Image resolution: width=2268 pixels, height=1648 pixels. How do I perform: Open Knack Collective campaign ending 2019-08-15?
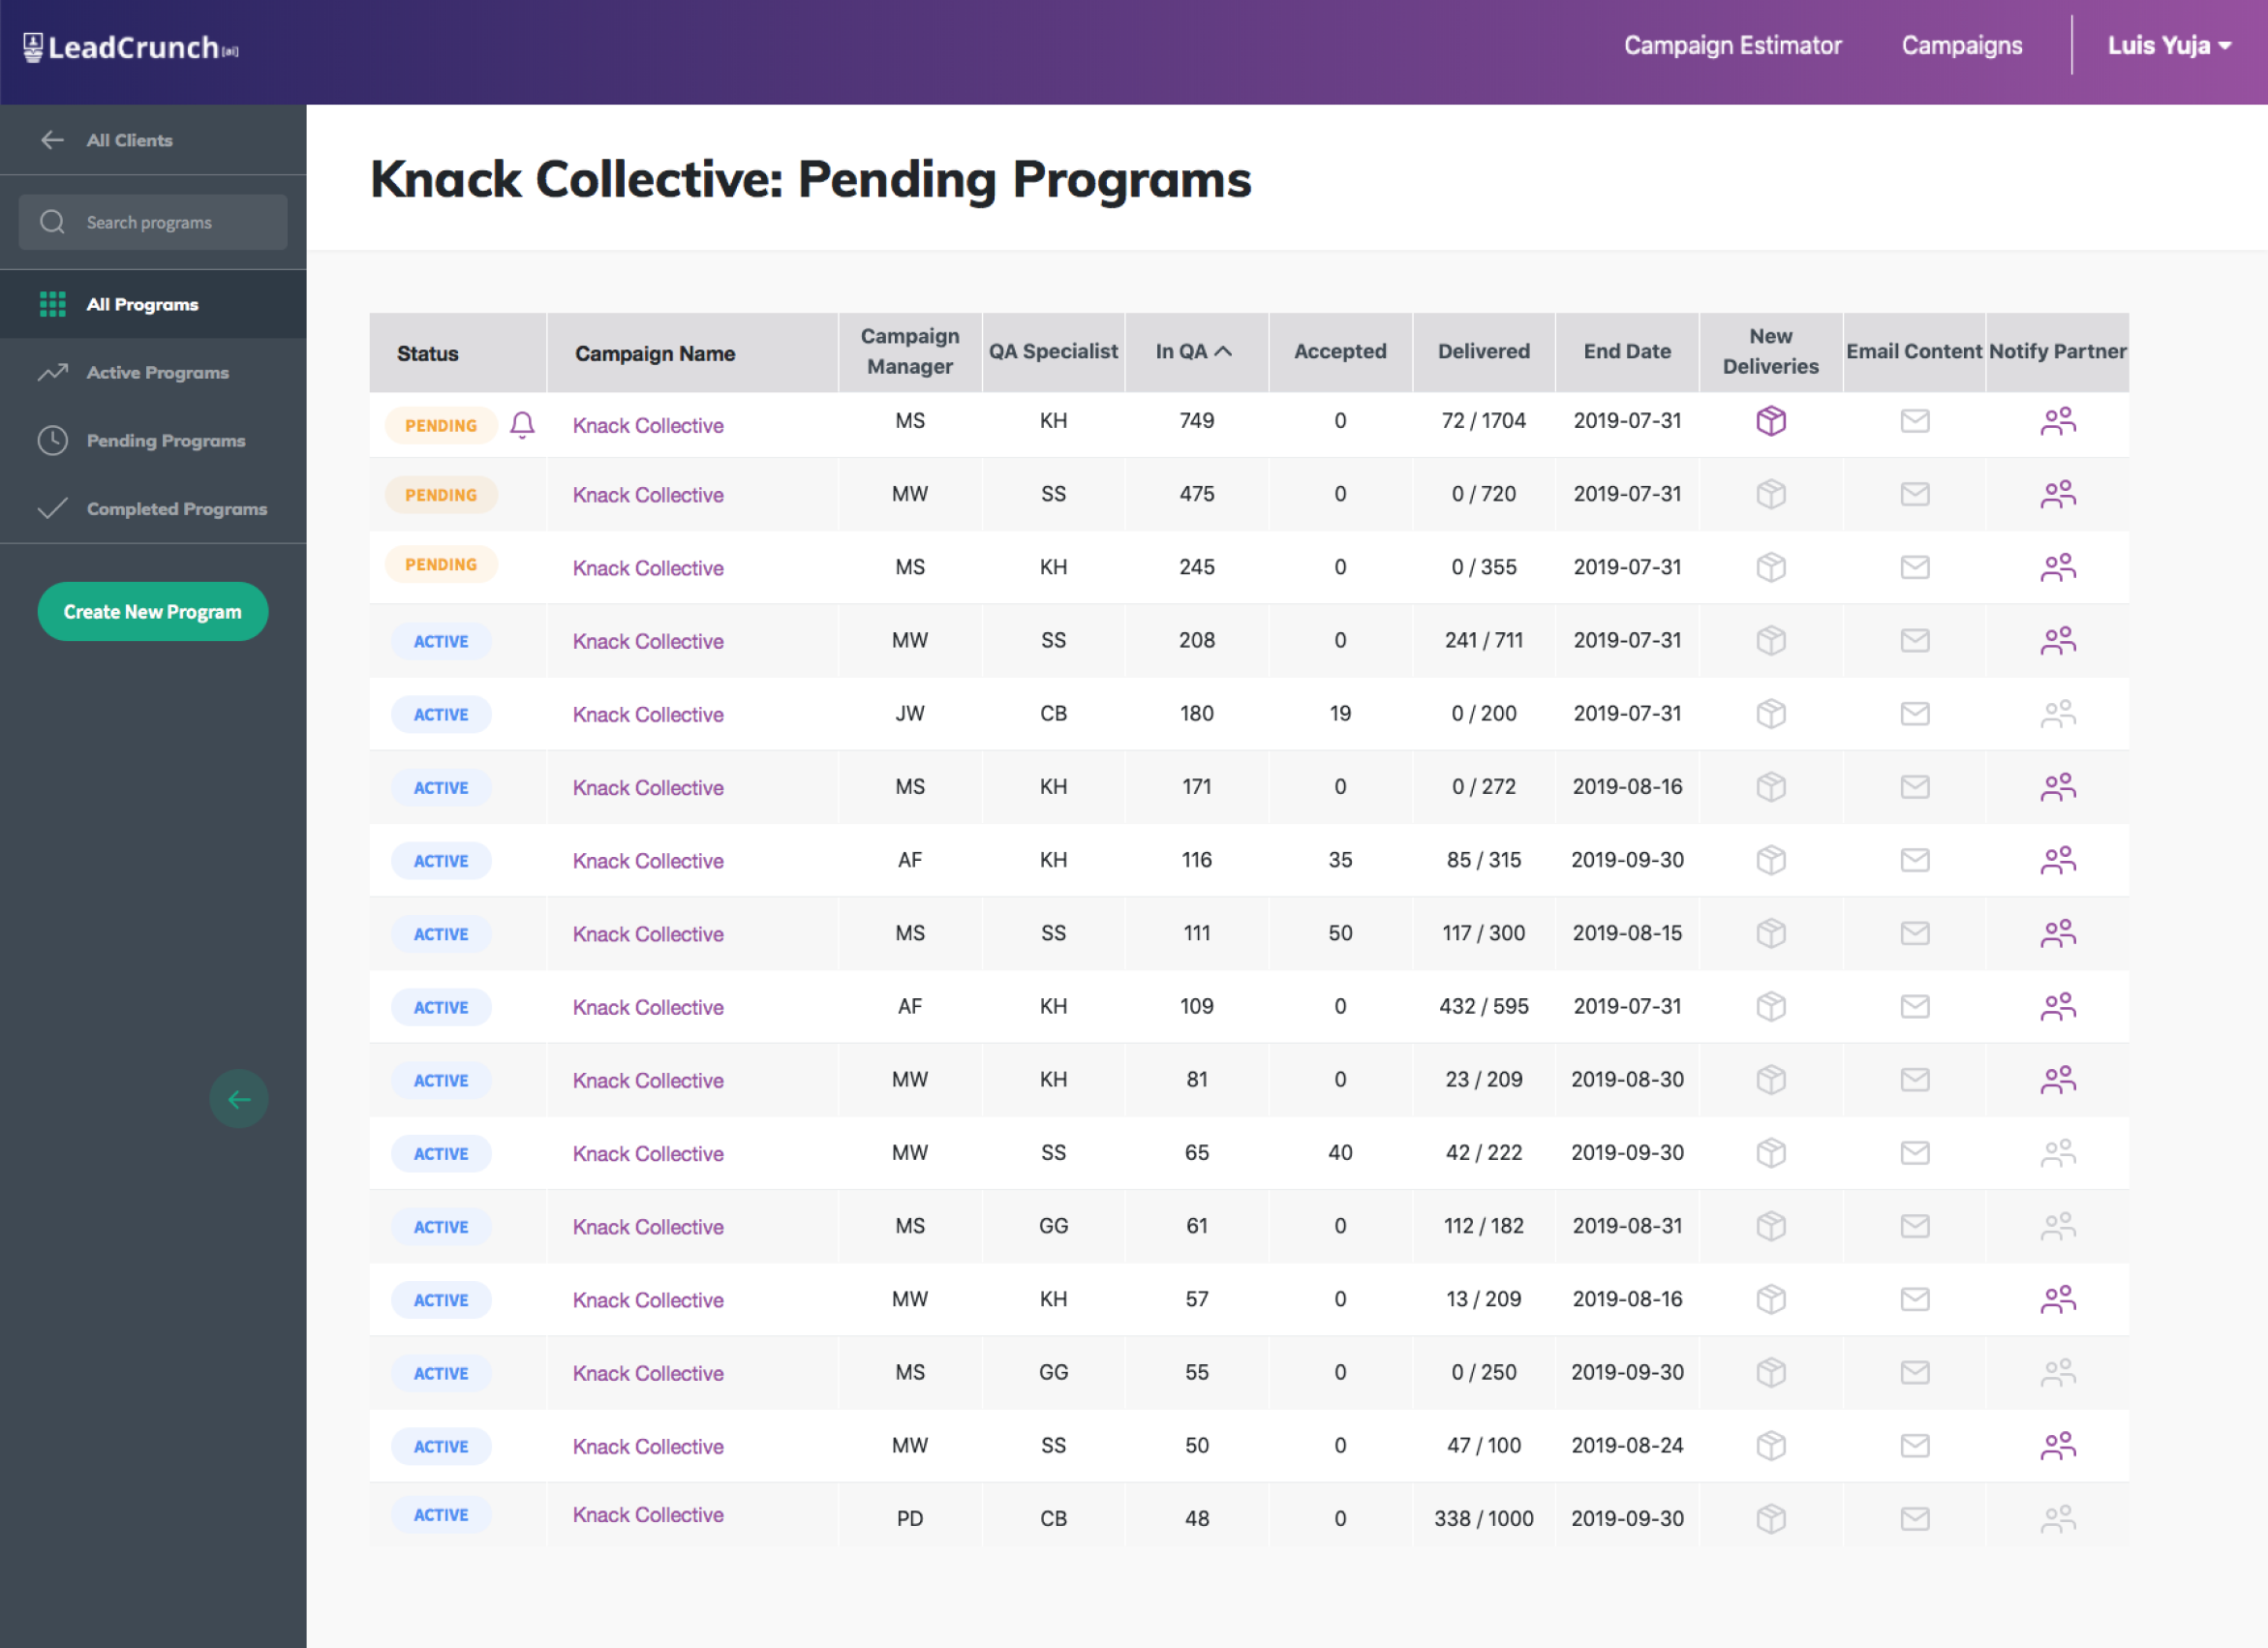pos(648,934)
